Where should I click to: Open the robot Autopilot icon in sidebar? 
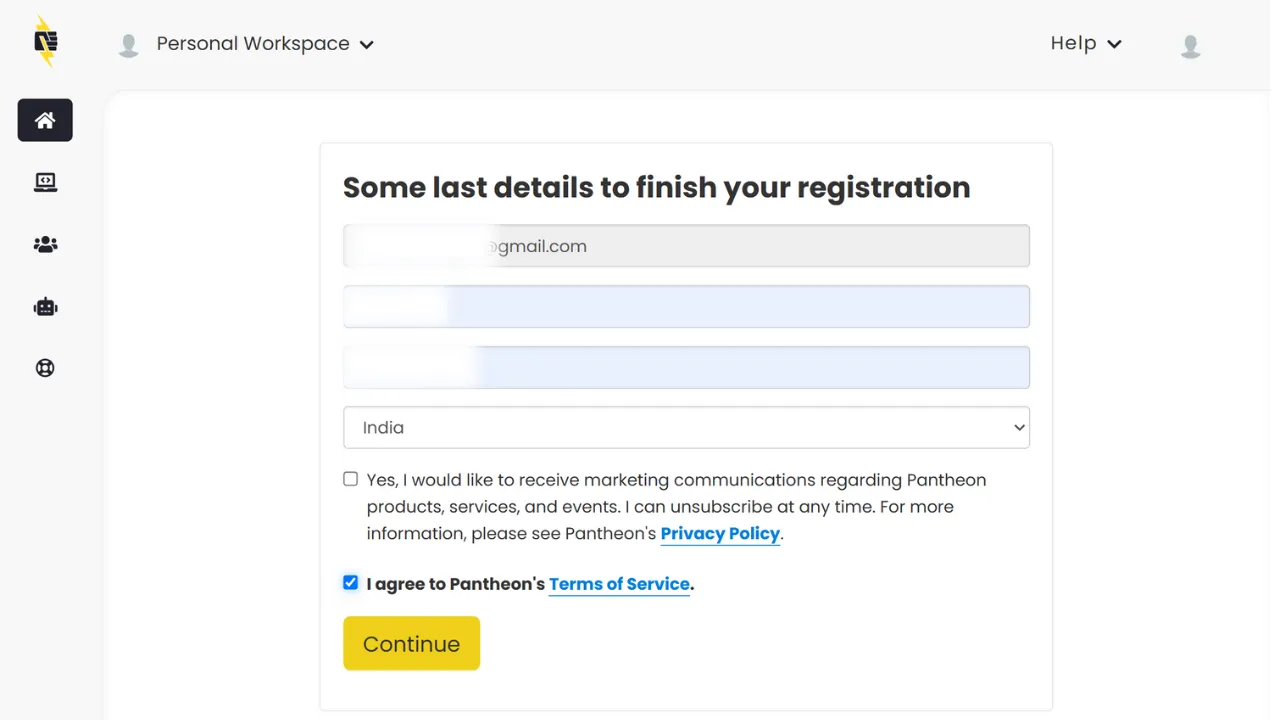(45, 307)
